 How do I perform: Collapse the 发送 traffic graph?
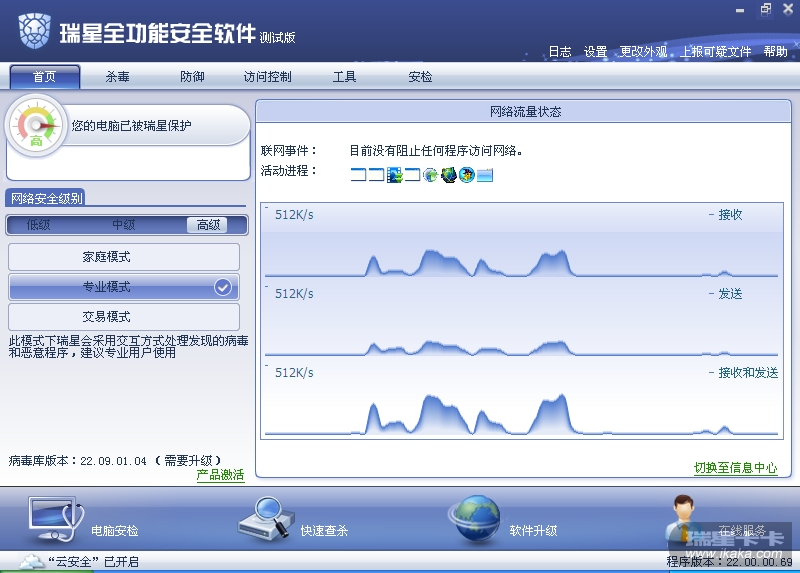711,294
